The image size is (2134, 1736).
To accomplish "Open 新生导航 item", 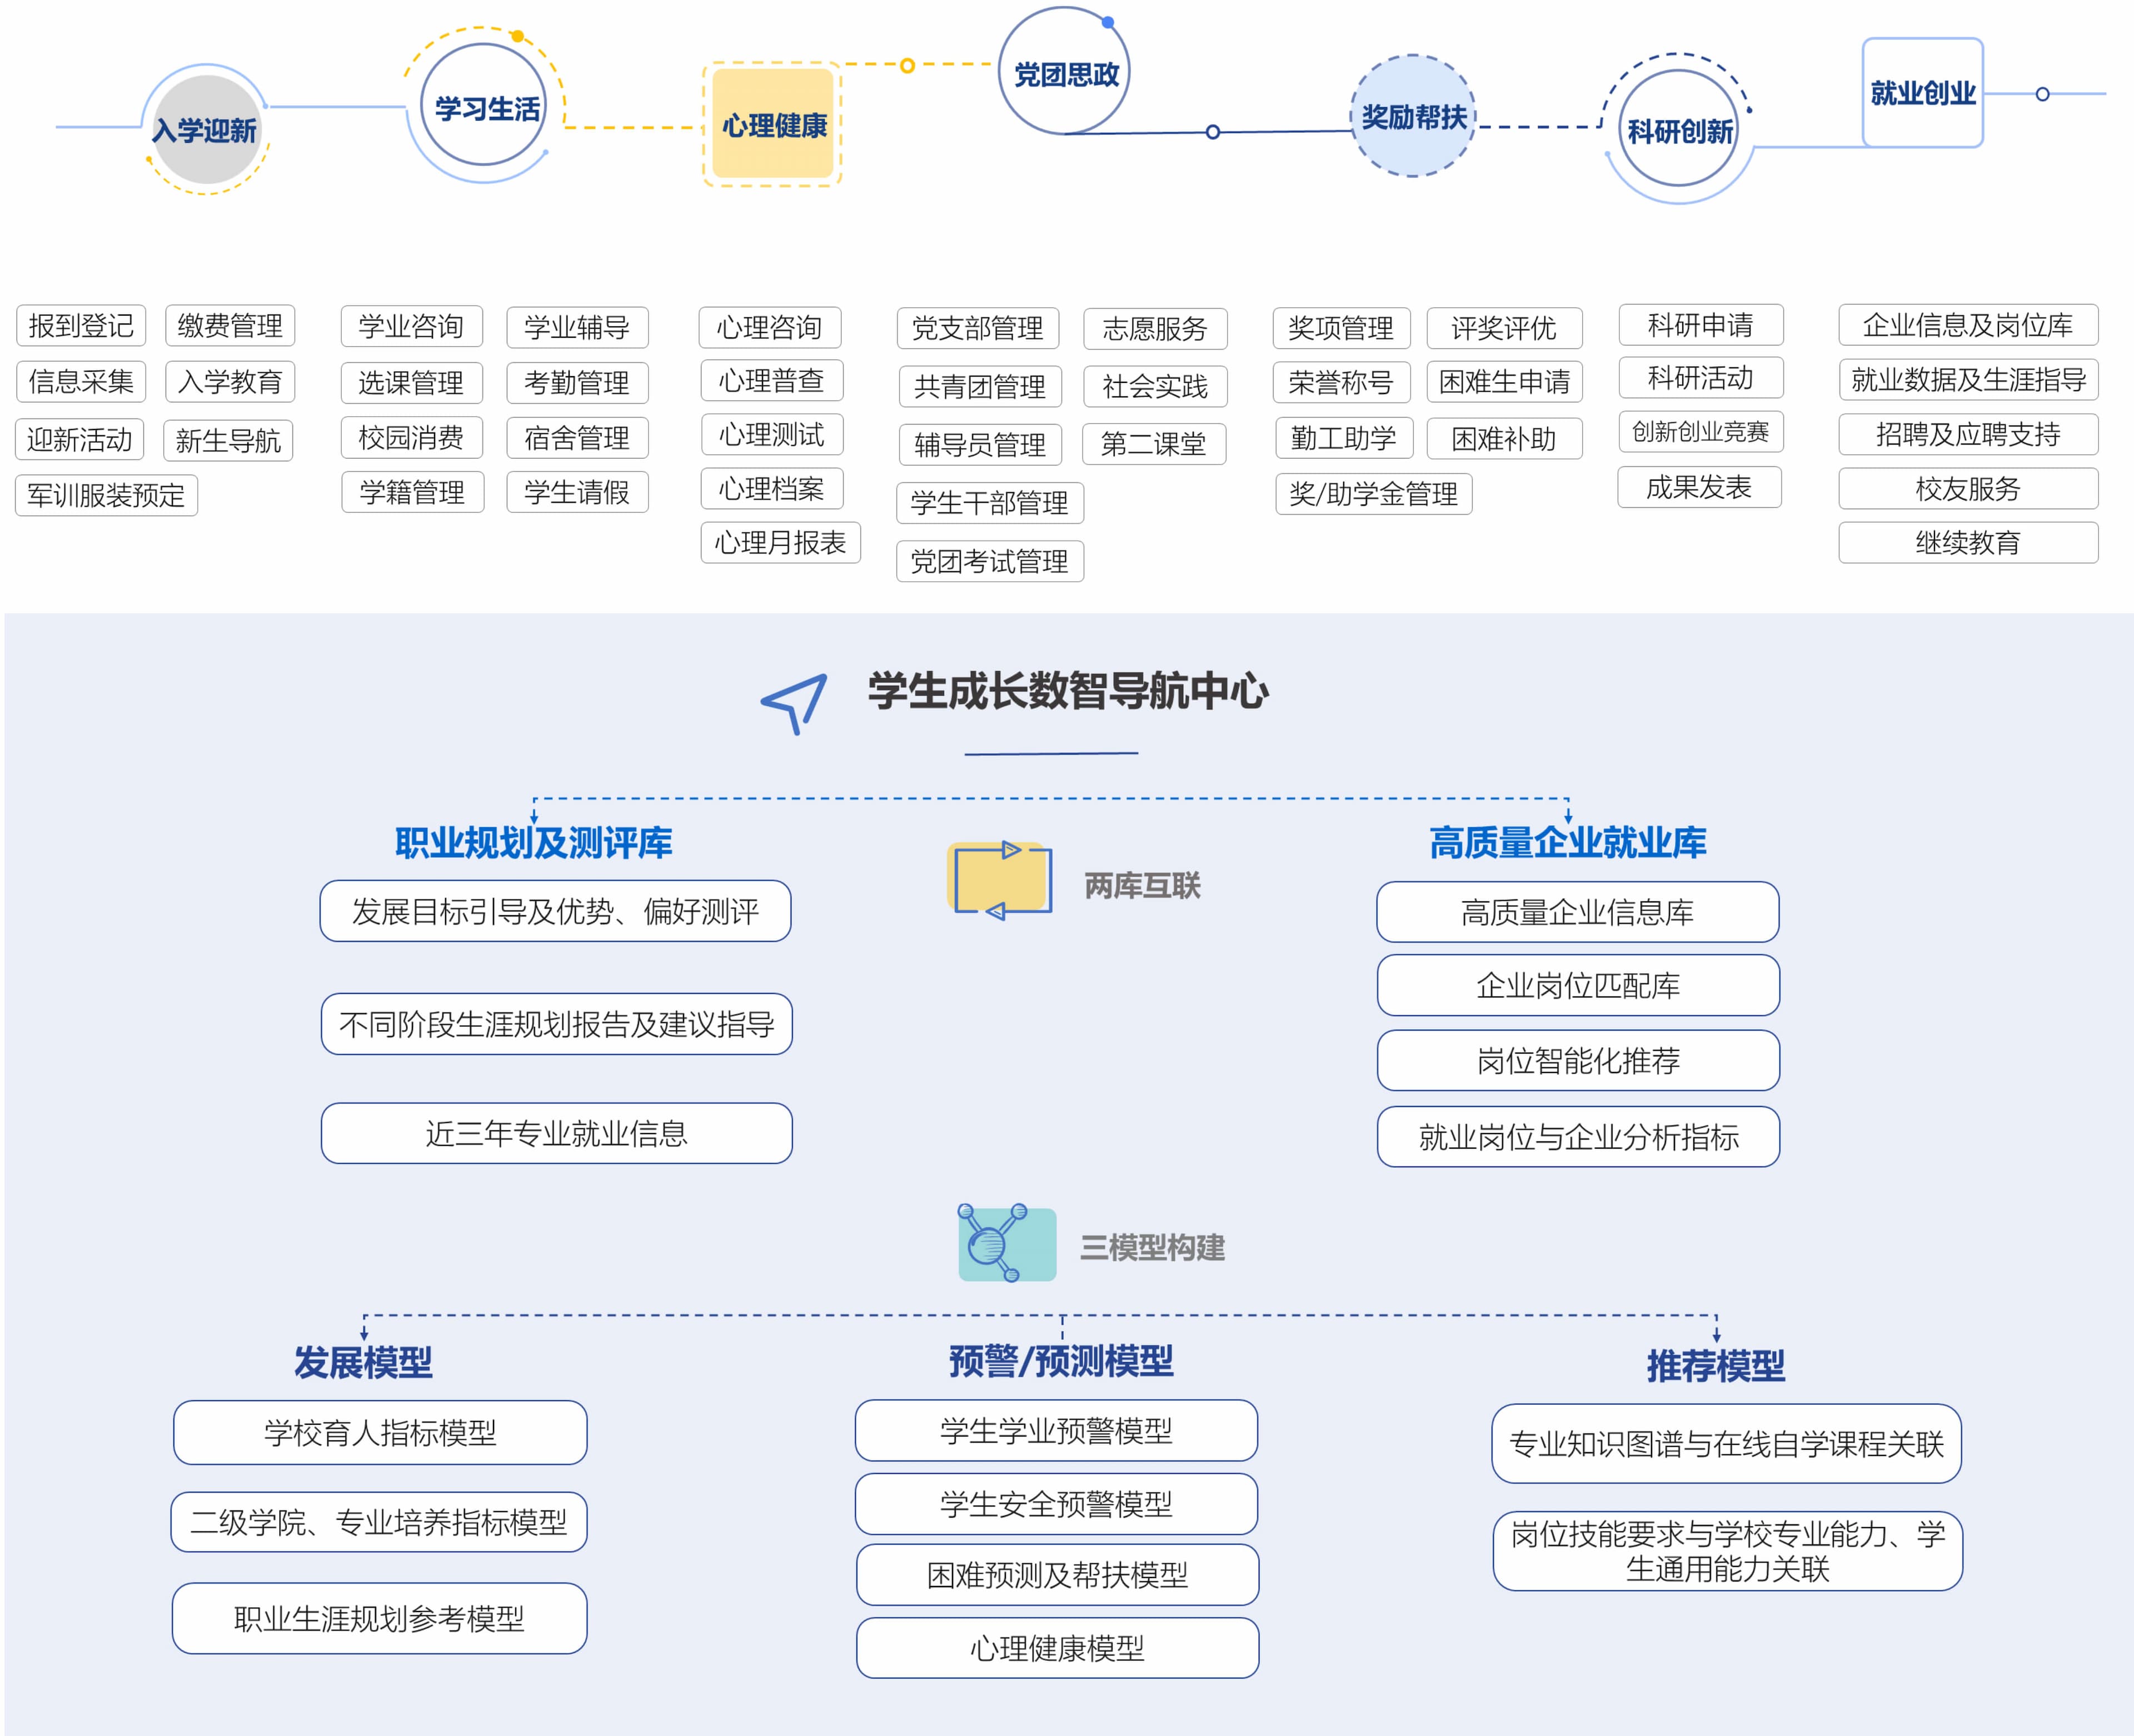I will (x=229, y=441).
